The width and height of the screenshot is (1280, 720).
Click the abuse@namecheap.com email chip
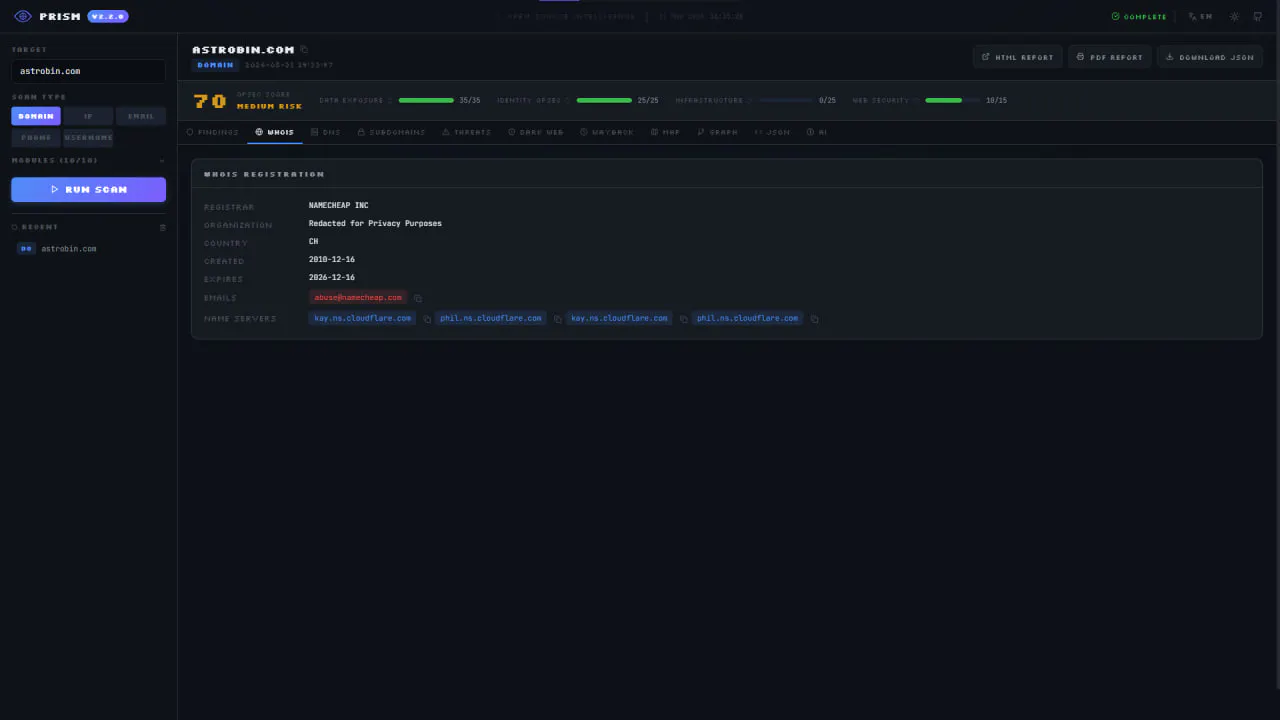[358, 298]
